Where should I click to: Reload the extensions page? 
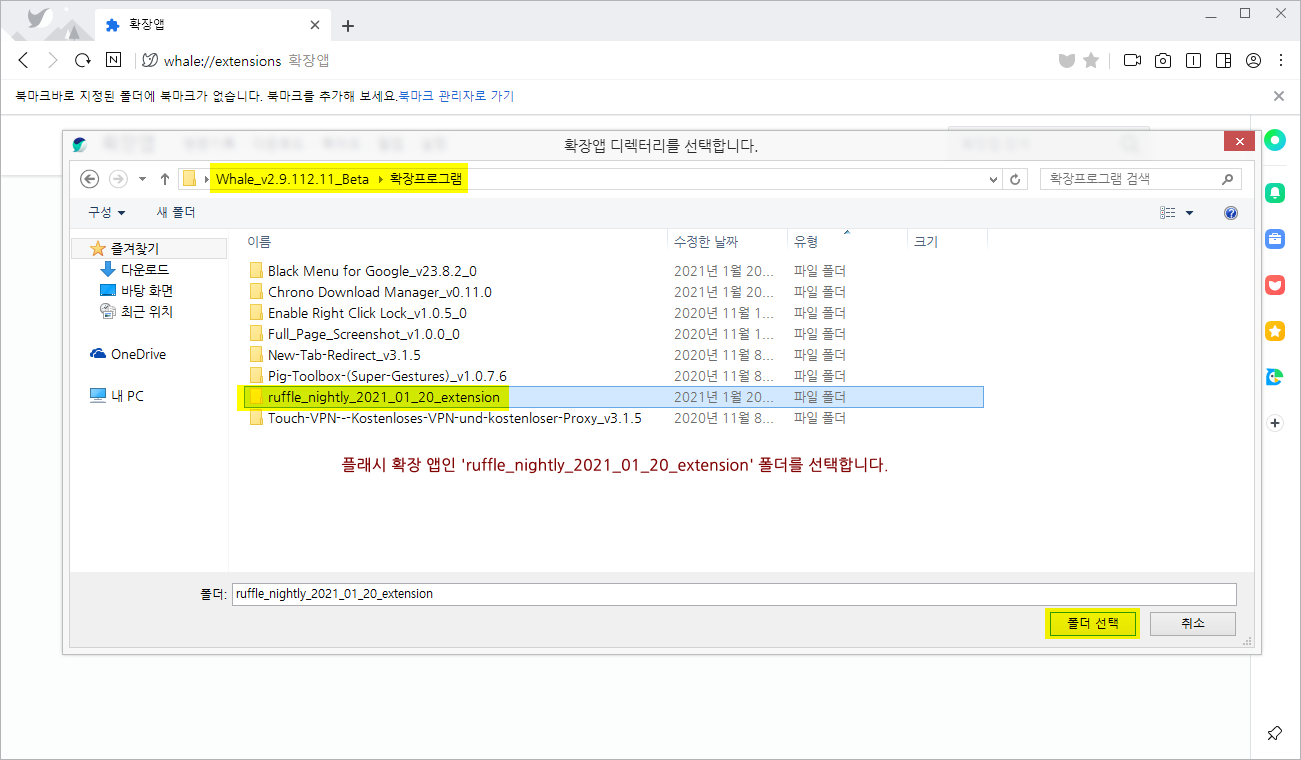click(83, 60)
